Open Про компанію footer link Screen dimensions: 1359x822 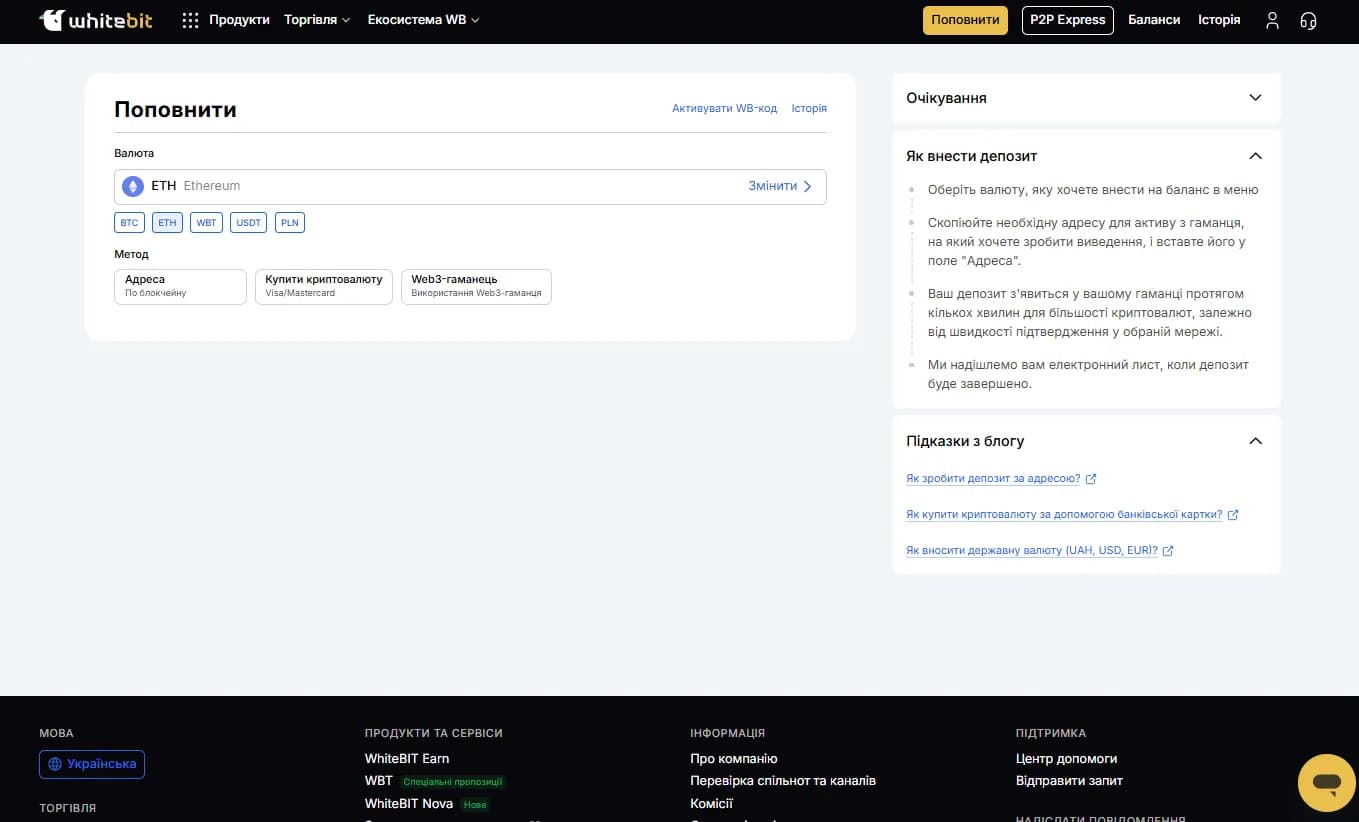734,759
